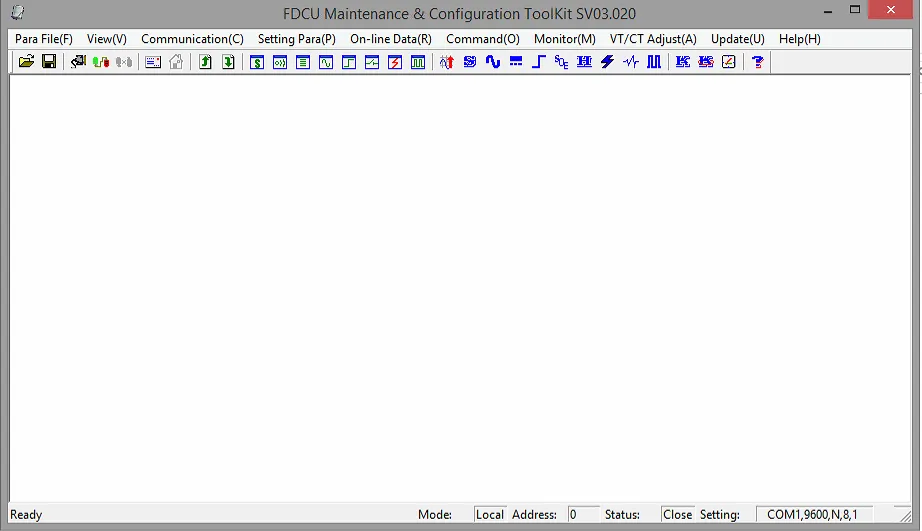Download parameters with green down-arrow icon
Viewport: 922px width, 531px height.
[228, 62]
